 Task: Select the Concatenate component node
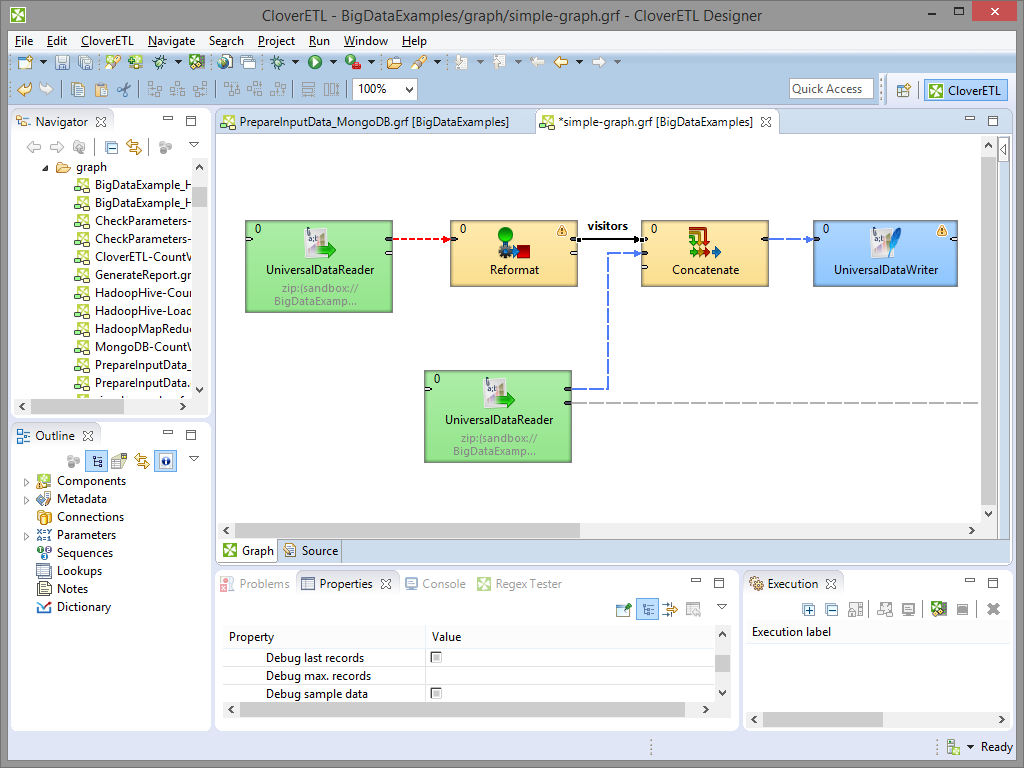(705, 253)
